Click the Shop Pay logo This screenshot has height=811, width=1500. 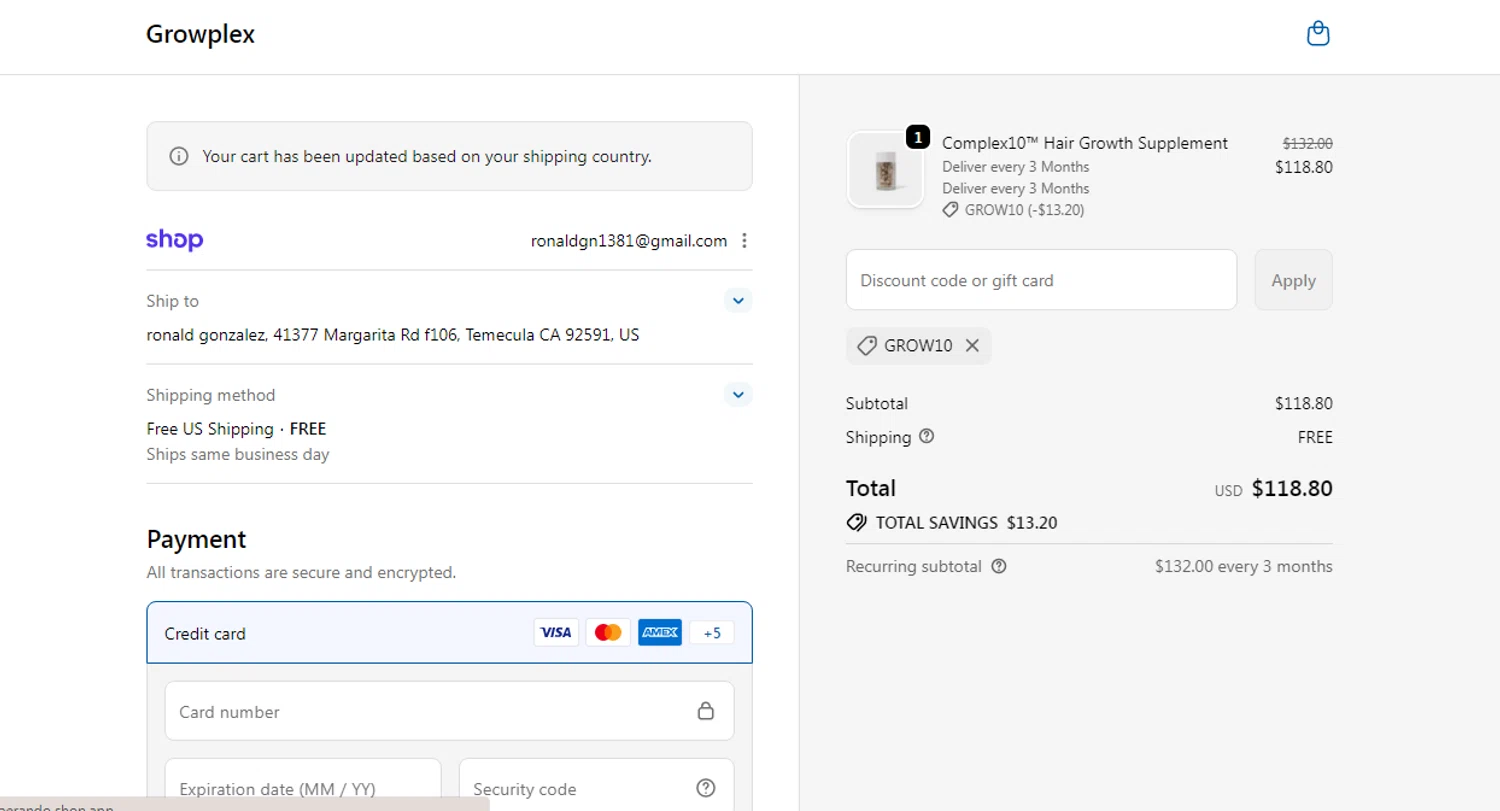[x=175, y=240]
